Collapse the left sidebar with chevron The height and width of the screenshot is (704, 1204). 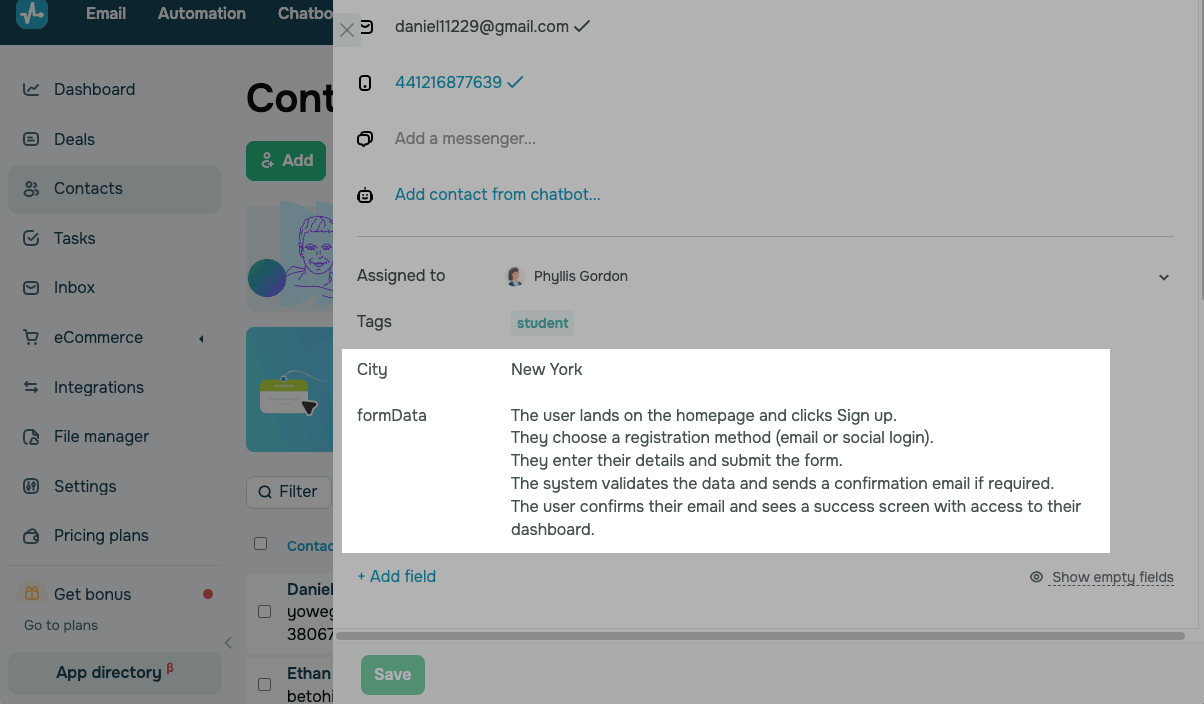click(228, 643)
